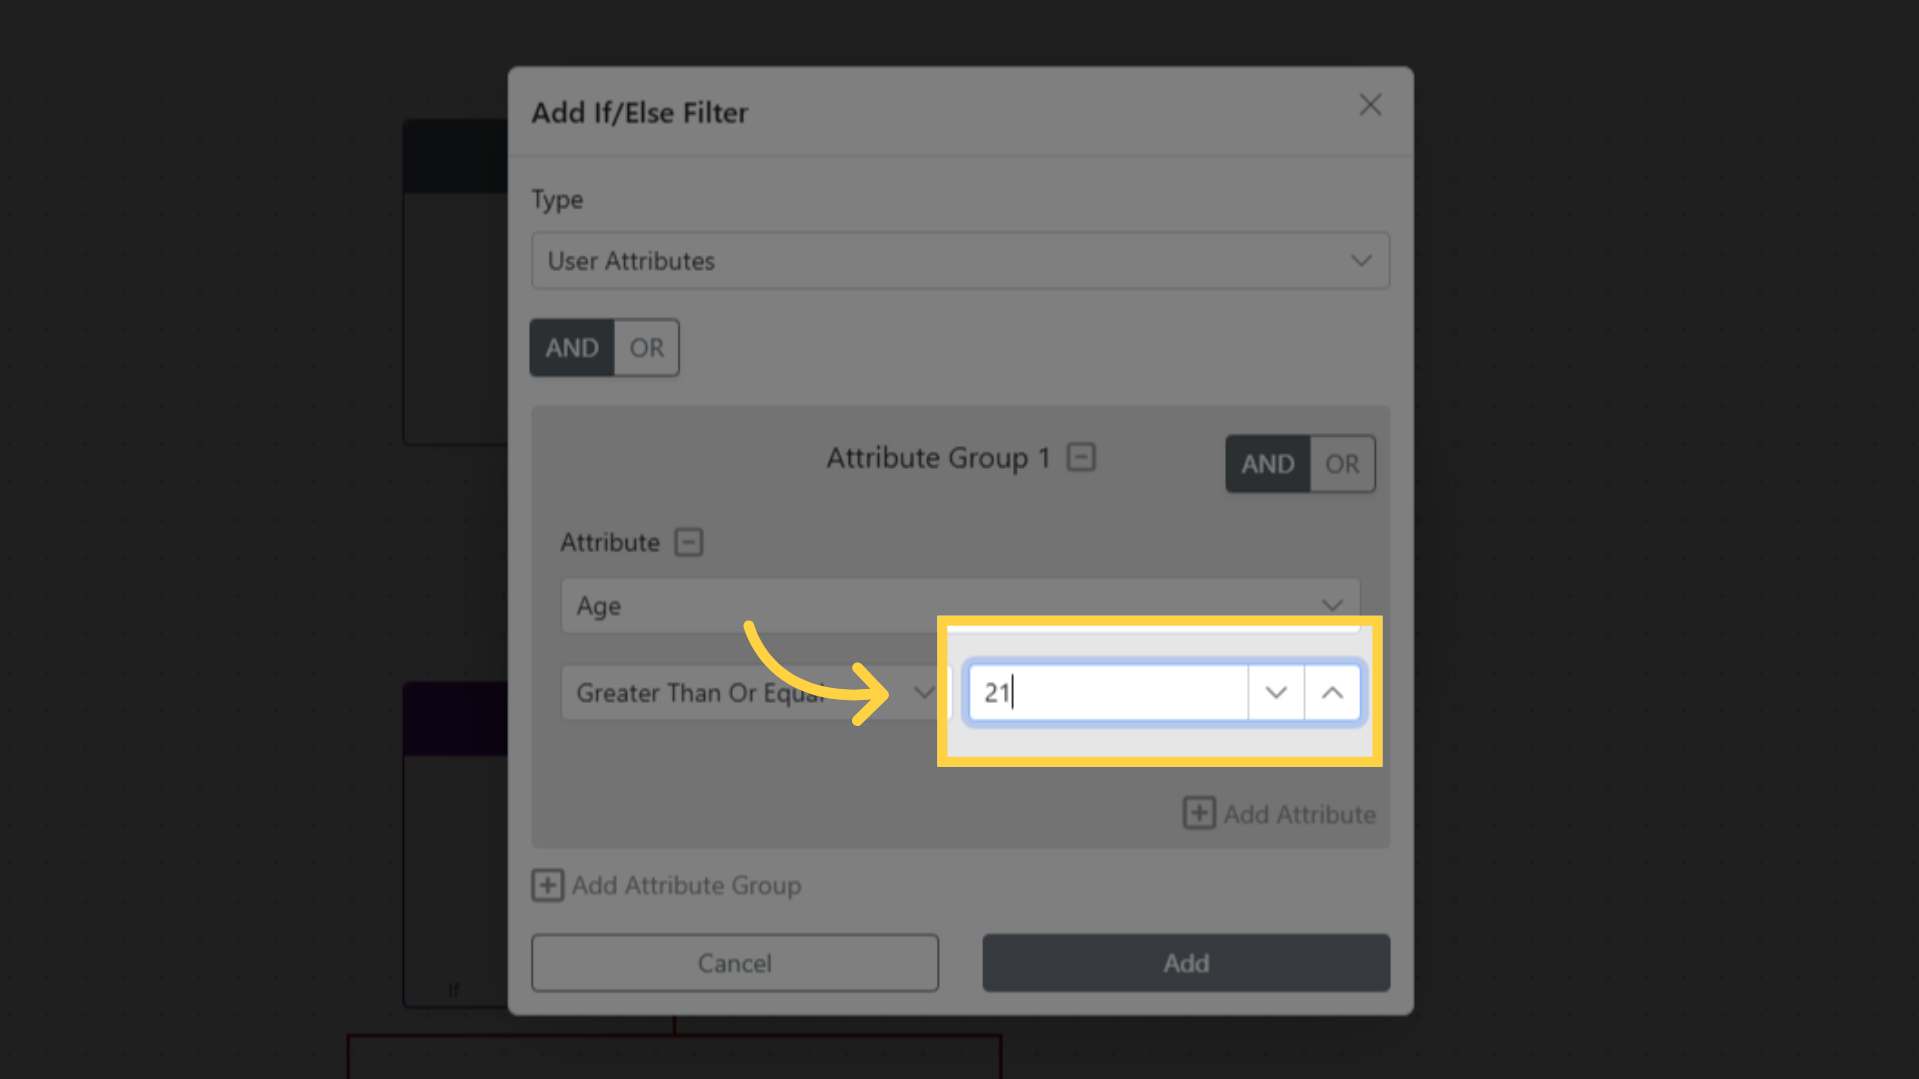
Task: Increase the value with up arrow
Action: point(1332,692)
